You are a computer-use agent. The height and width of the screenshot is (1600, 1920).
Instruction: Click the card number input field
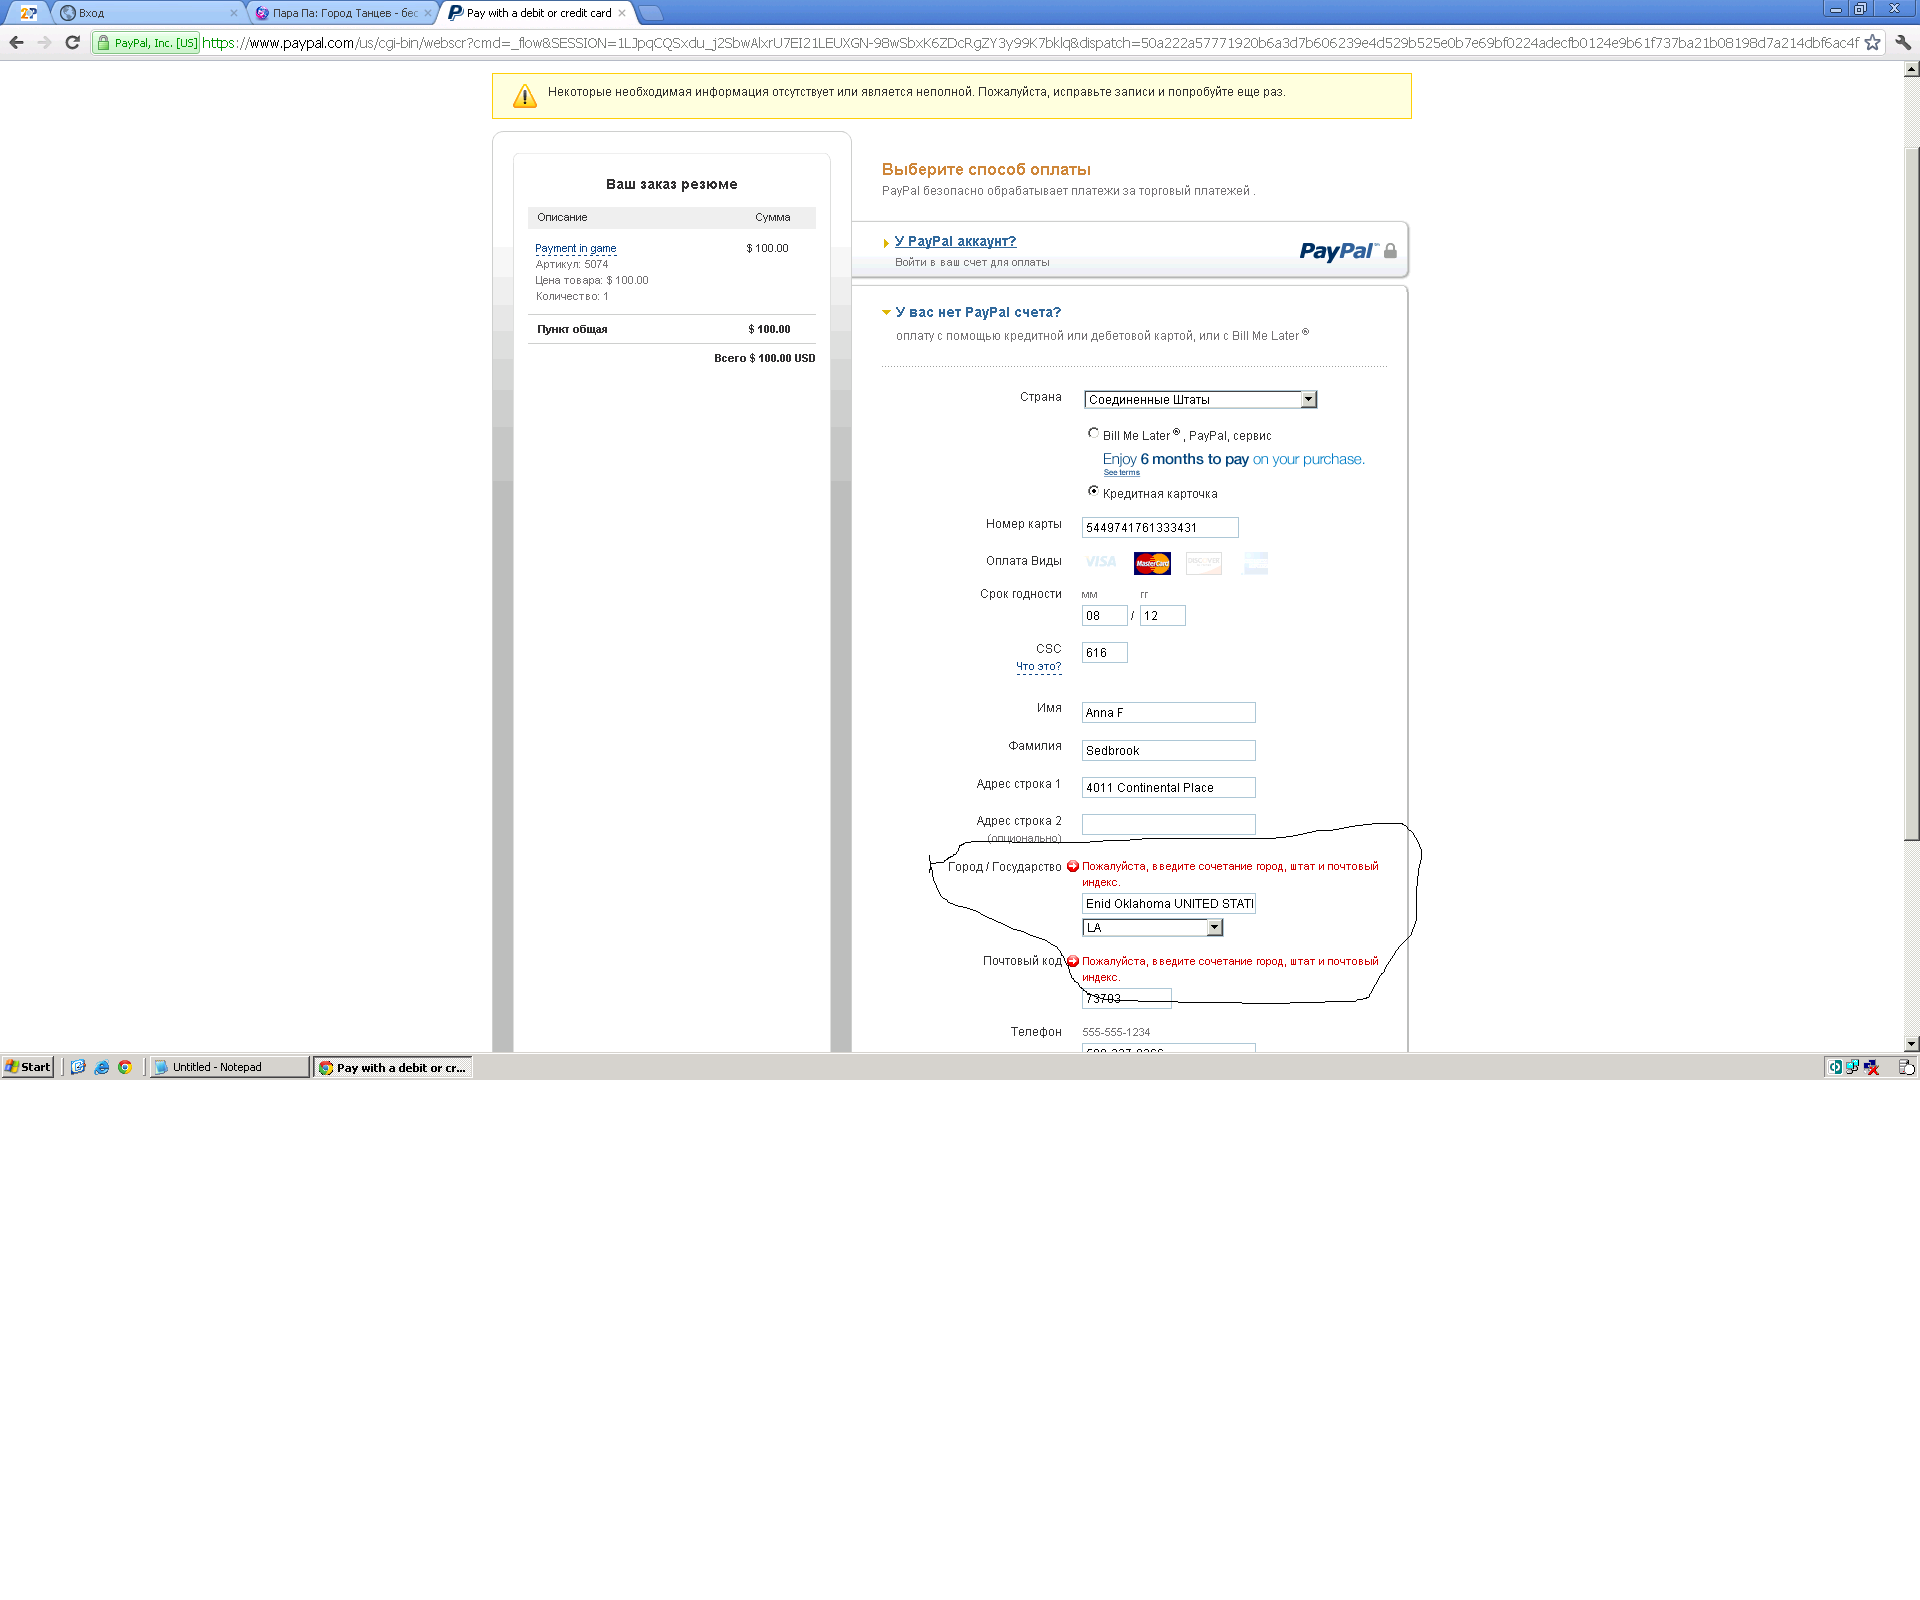[x=1159, y=527]
